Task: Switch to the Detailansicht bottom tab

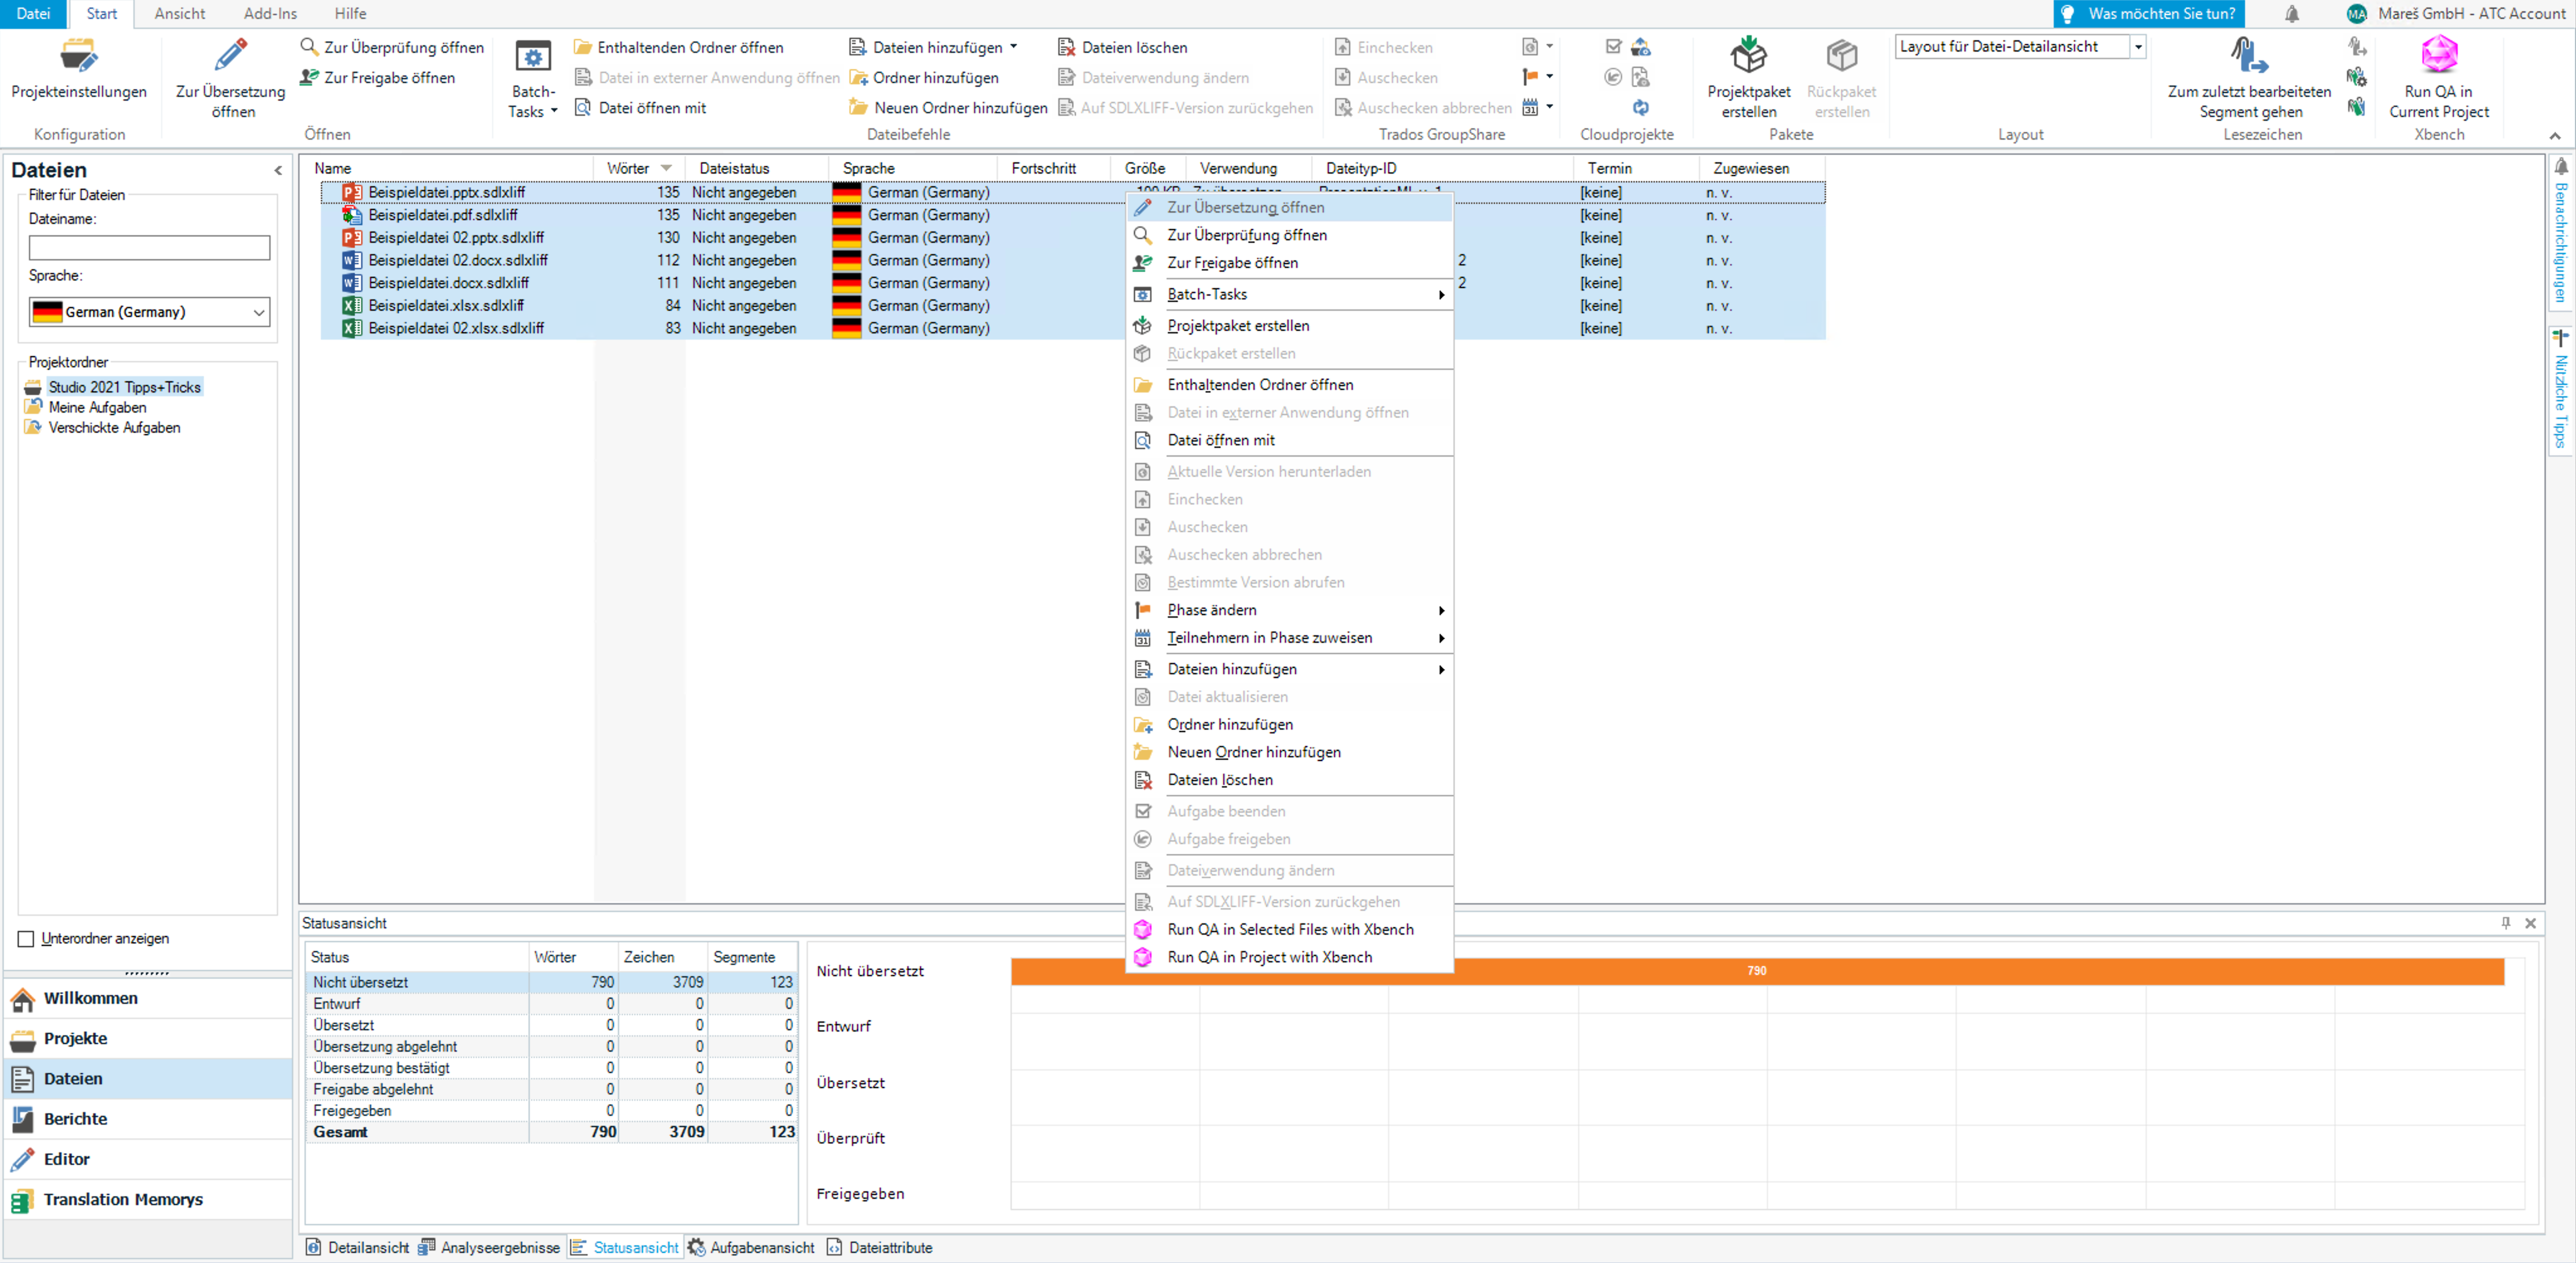Action: click(x=357, y=1247)
